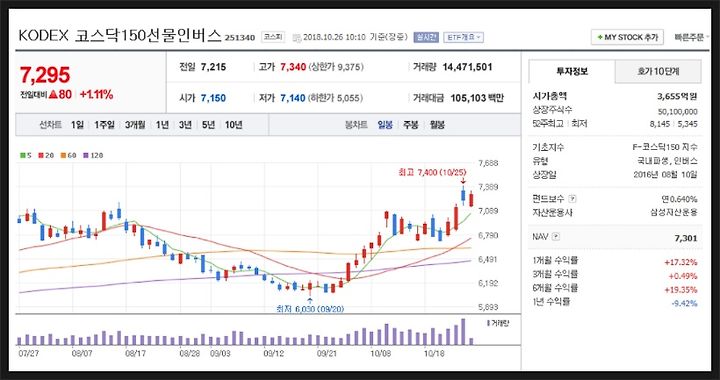Click the 3개월 수익률 +0.49% value
Viewport: 720px width, 380px height.
point(683,276)
